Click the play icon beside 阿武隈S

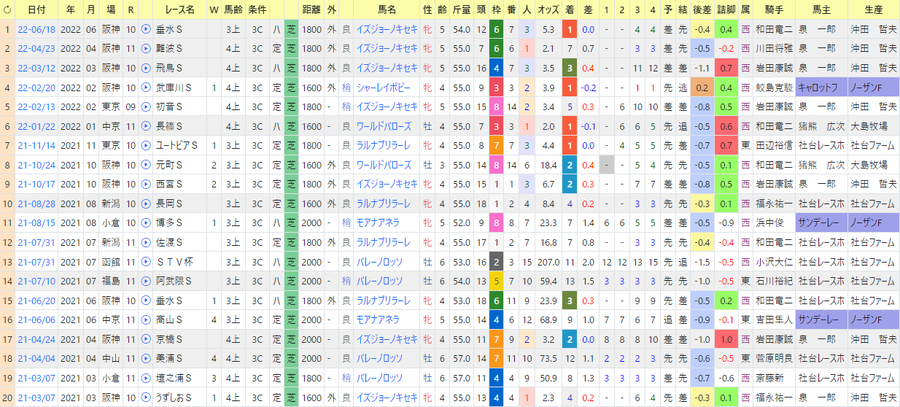pos(145,281)
